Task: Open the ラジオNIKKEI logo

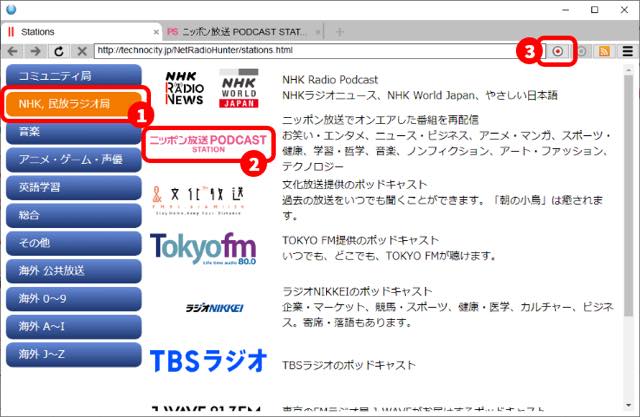Action: (x=214, y=308)
